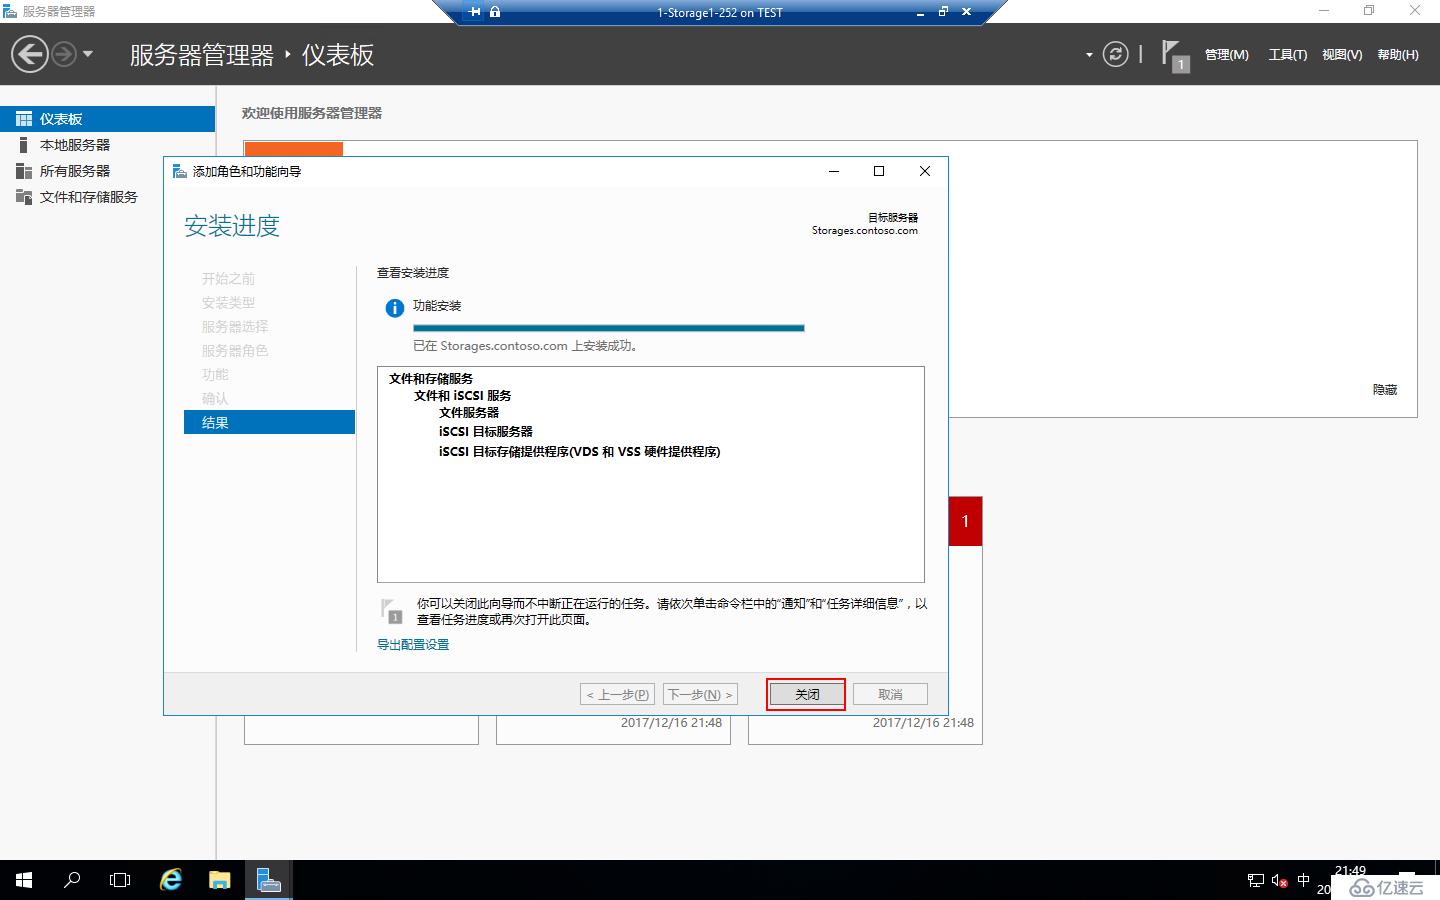This screenshot has height=900, width=1440.
Task: Click the Server Manager icon in the title bar
Action: coord(9,11)
